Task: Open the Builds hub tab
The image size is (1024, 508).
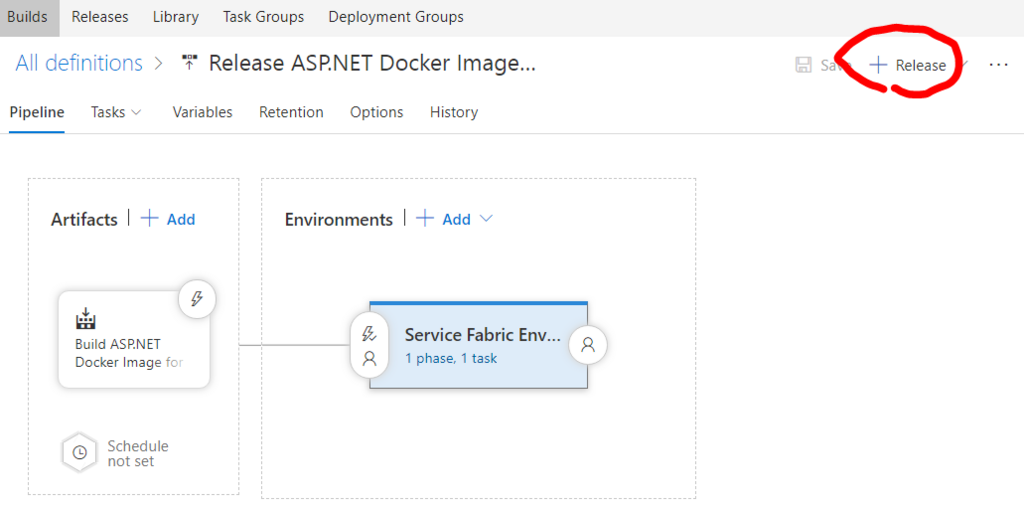Action: tap(27, 17)
